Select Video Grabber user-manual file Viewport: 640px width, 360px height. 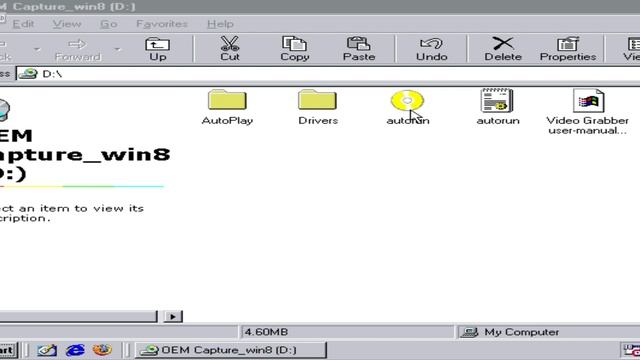point(587,112)
